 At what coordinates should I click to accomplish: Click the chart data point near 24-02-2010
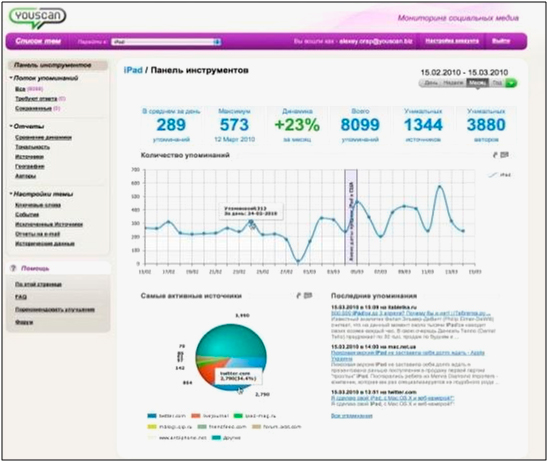point(251,222)
